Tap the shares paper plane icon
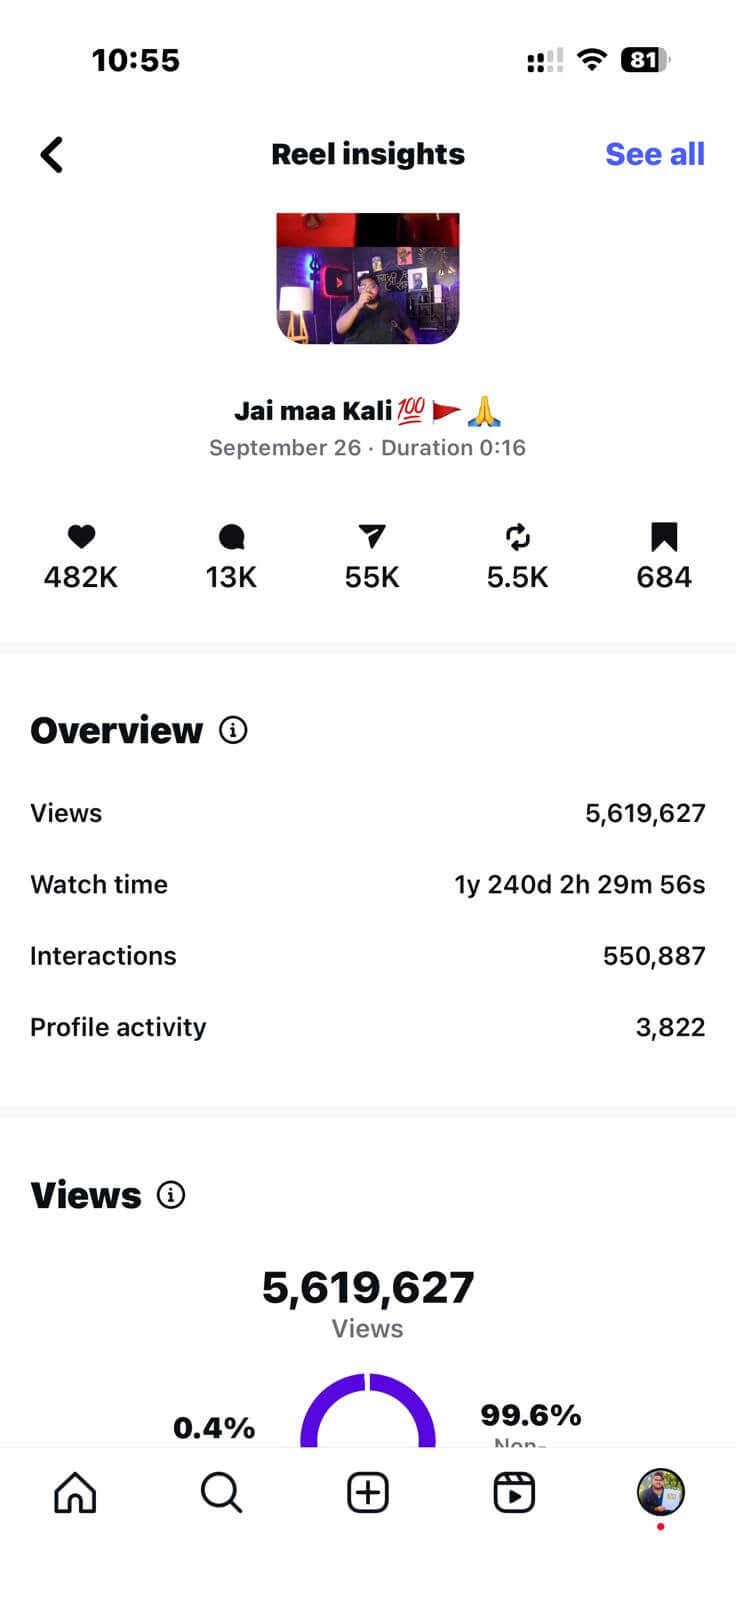The image size is (736, 1600). tap(372, 537)
